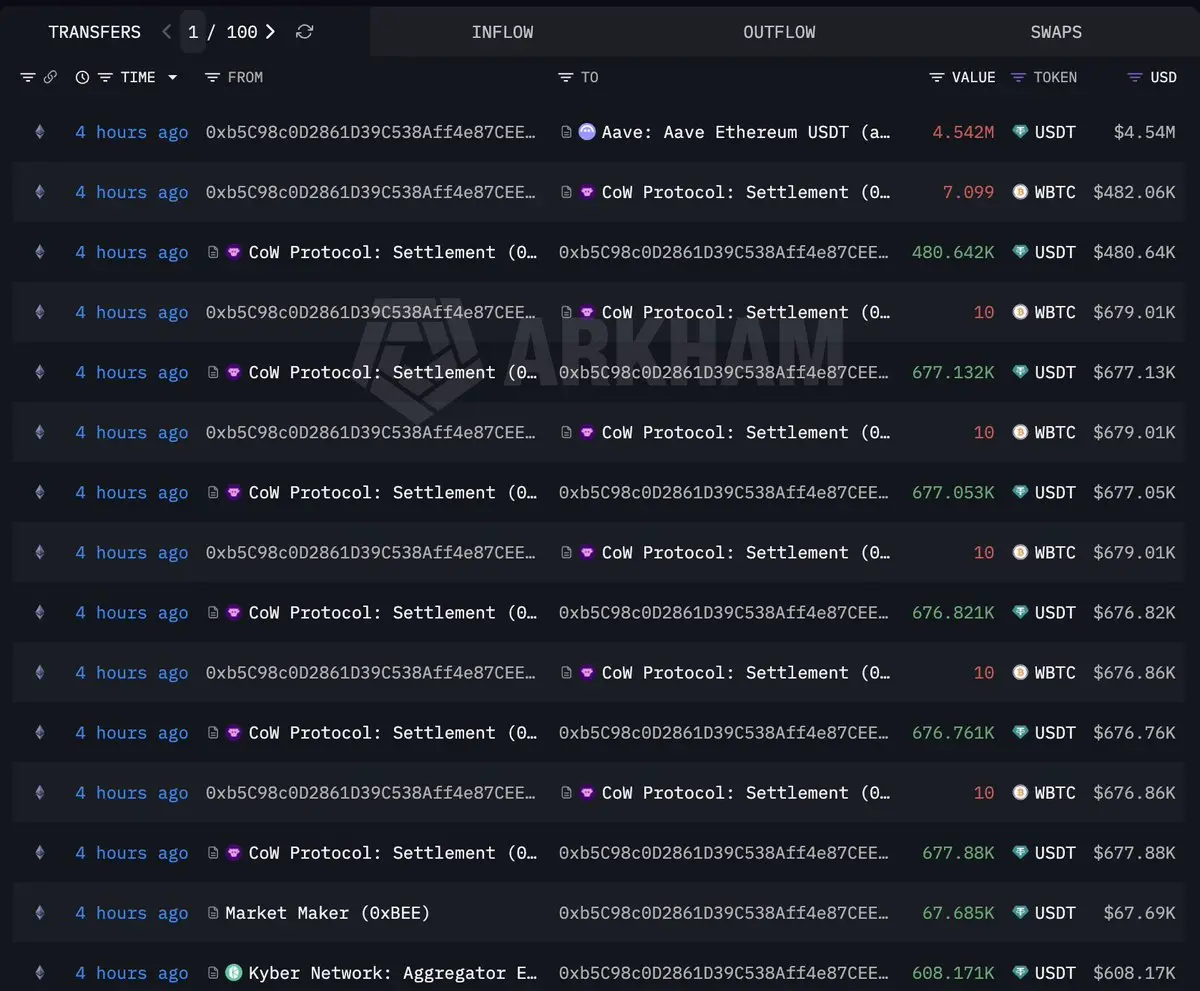Select the TRANSFERS tab
1200x991 pixels.
pos(95,32)
